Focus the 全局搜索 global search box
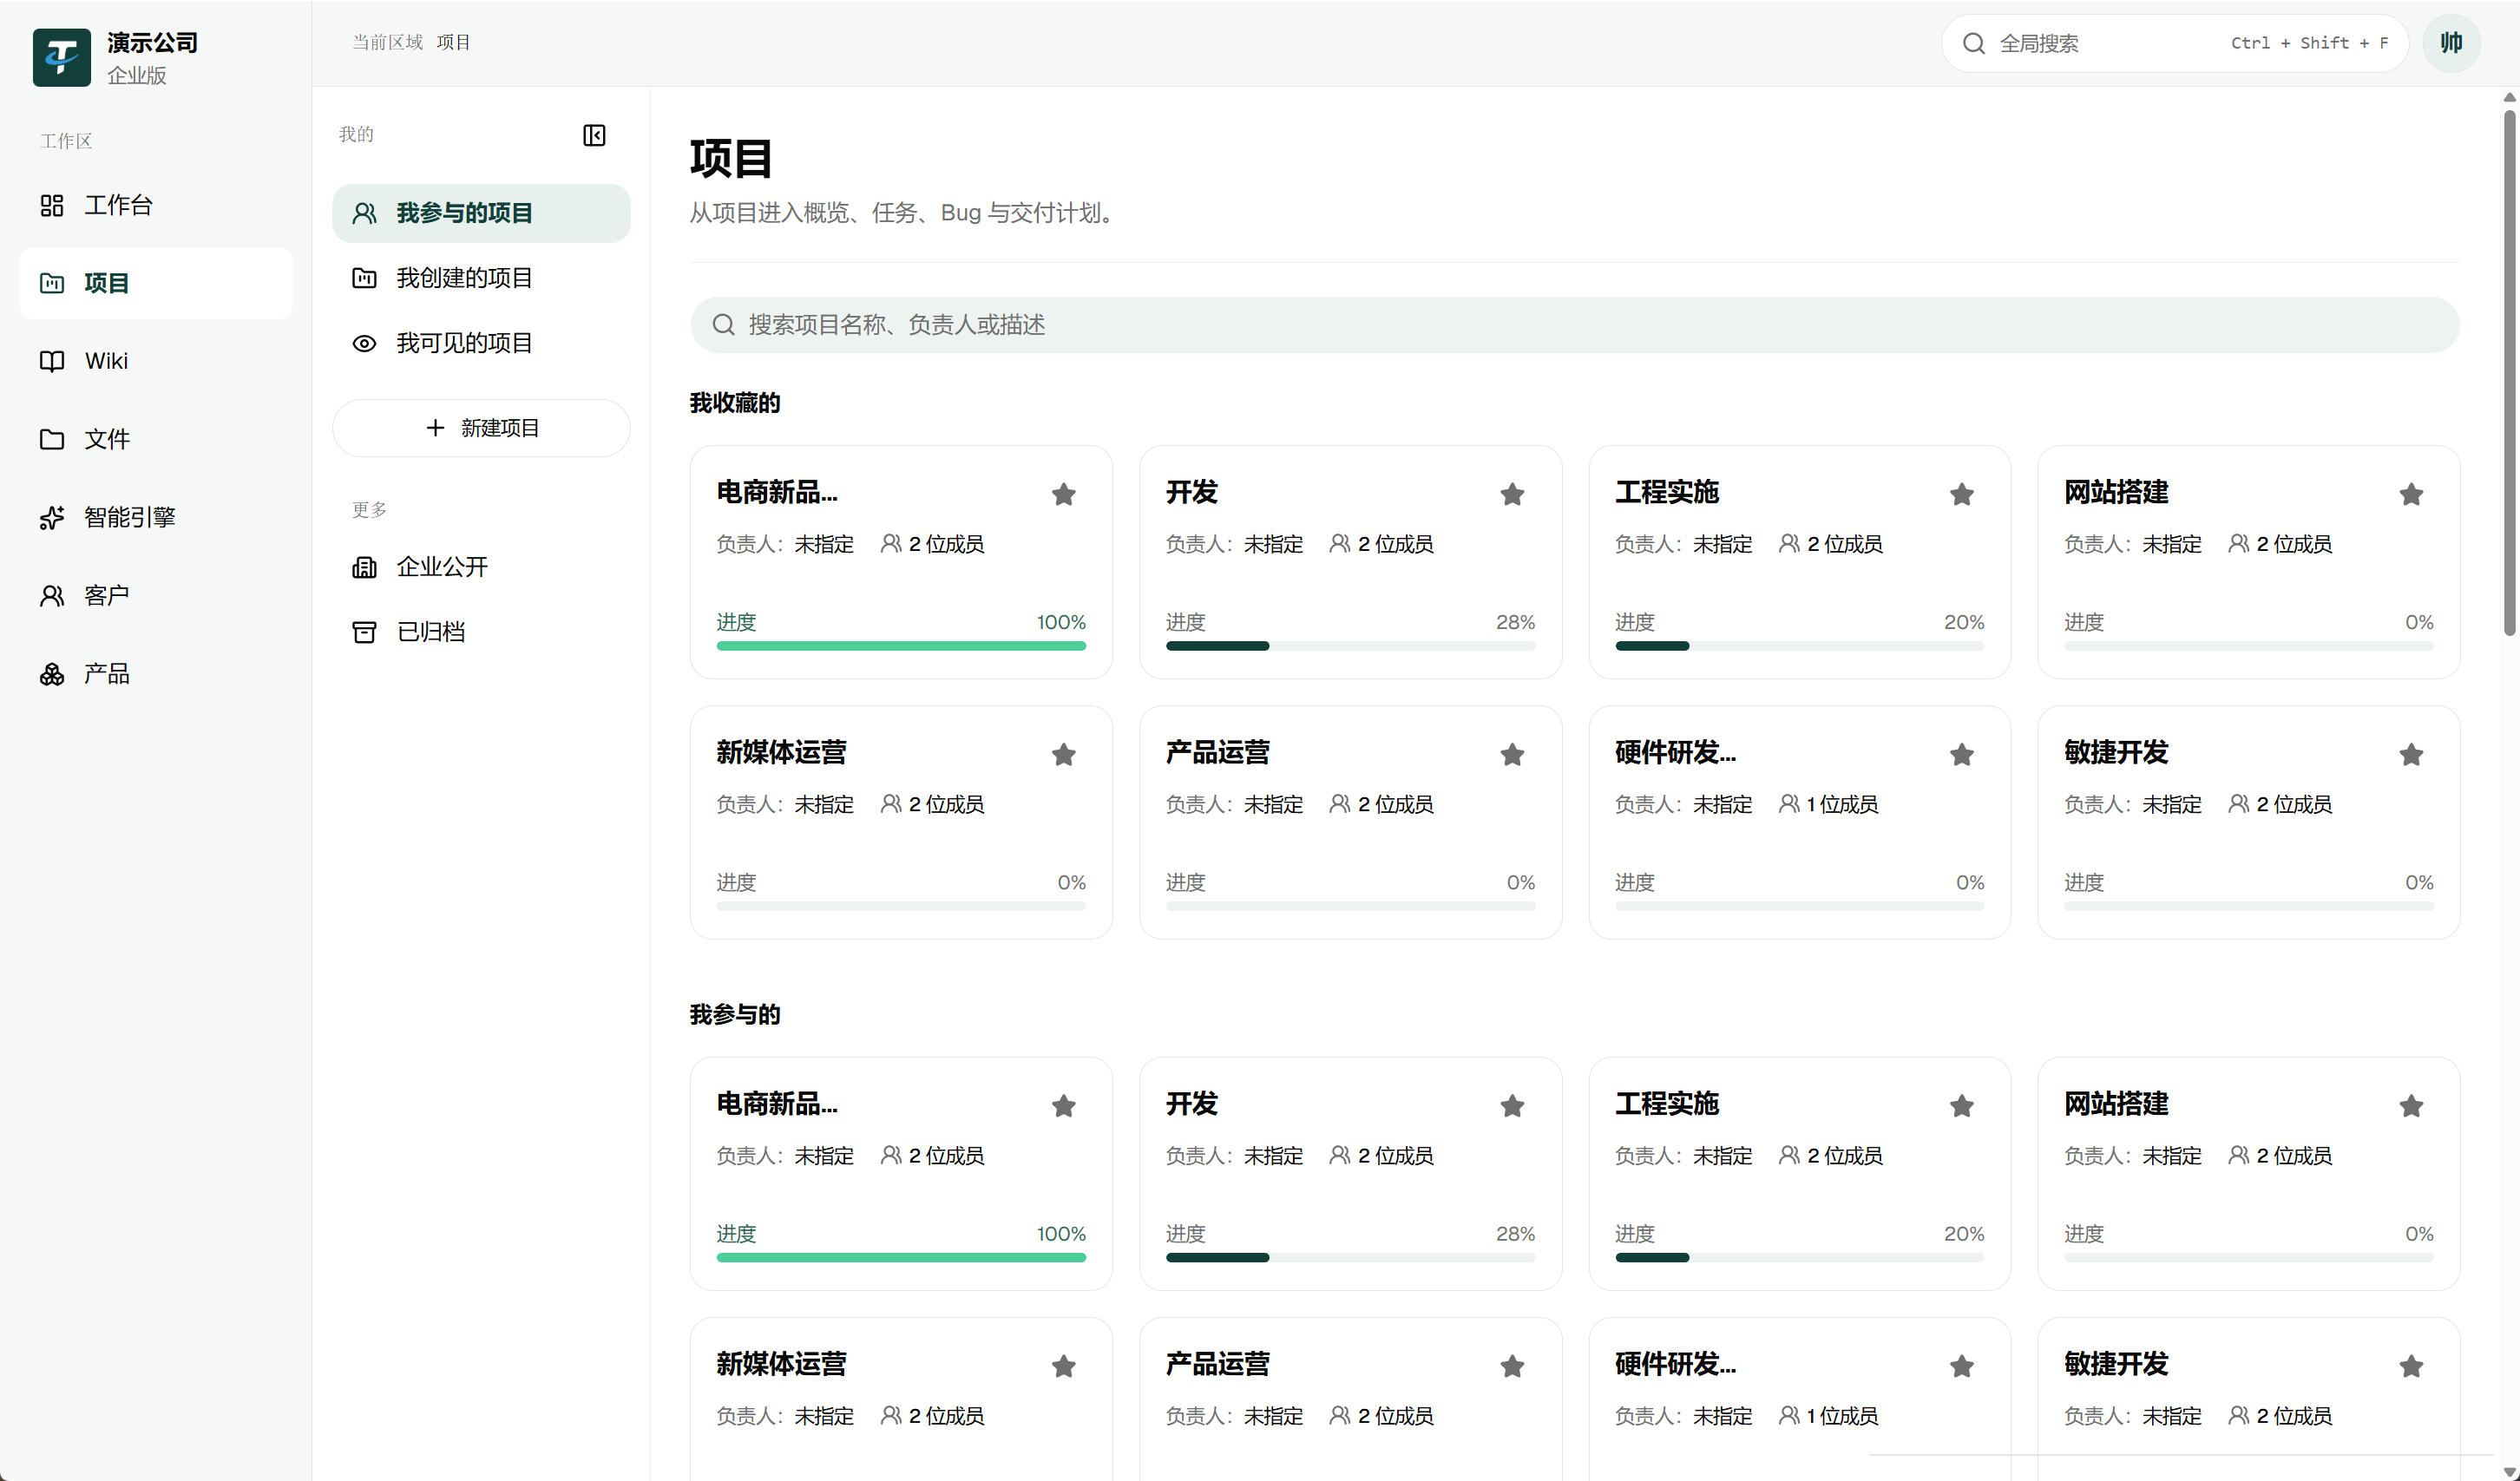This screenshot has height=1481, width=2520. tap(2174, 43)
